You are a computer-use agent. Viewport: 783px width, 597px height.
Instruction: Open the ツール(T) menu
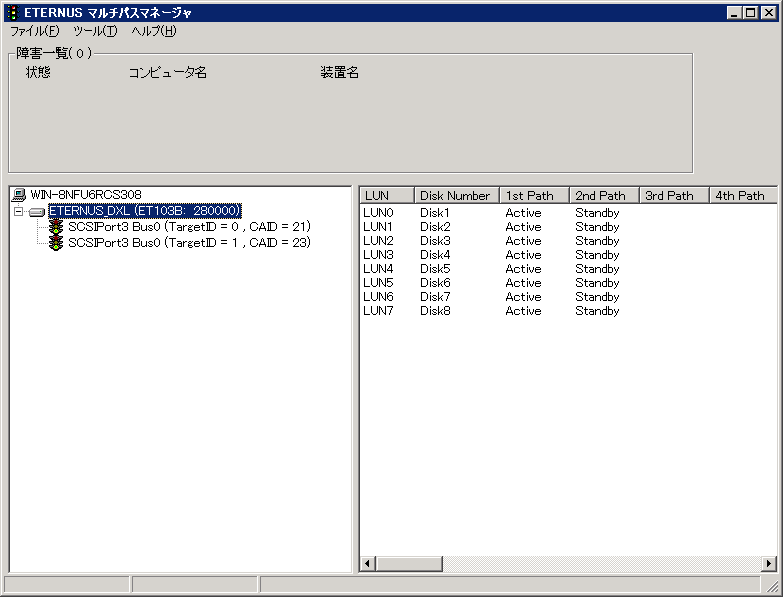pyautogui.click(x=94, y=31)
